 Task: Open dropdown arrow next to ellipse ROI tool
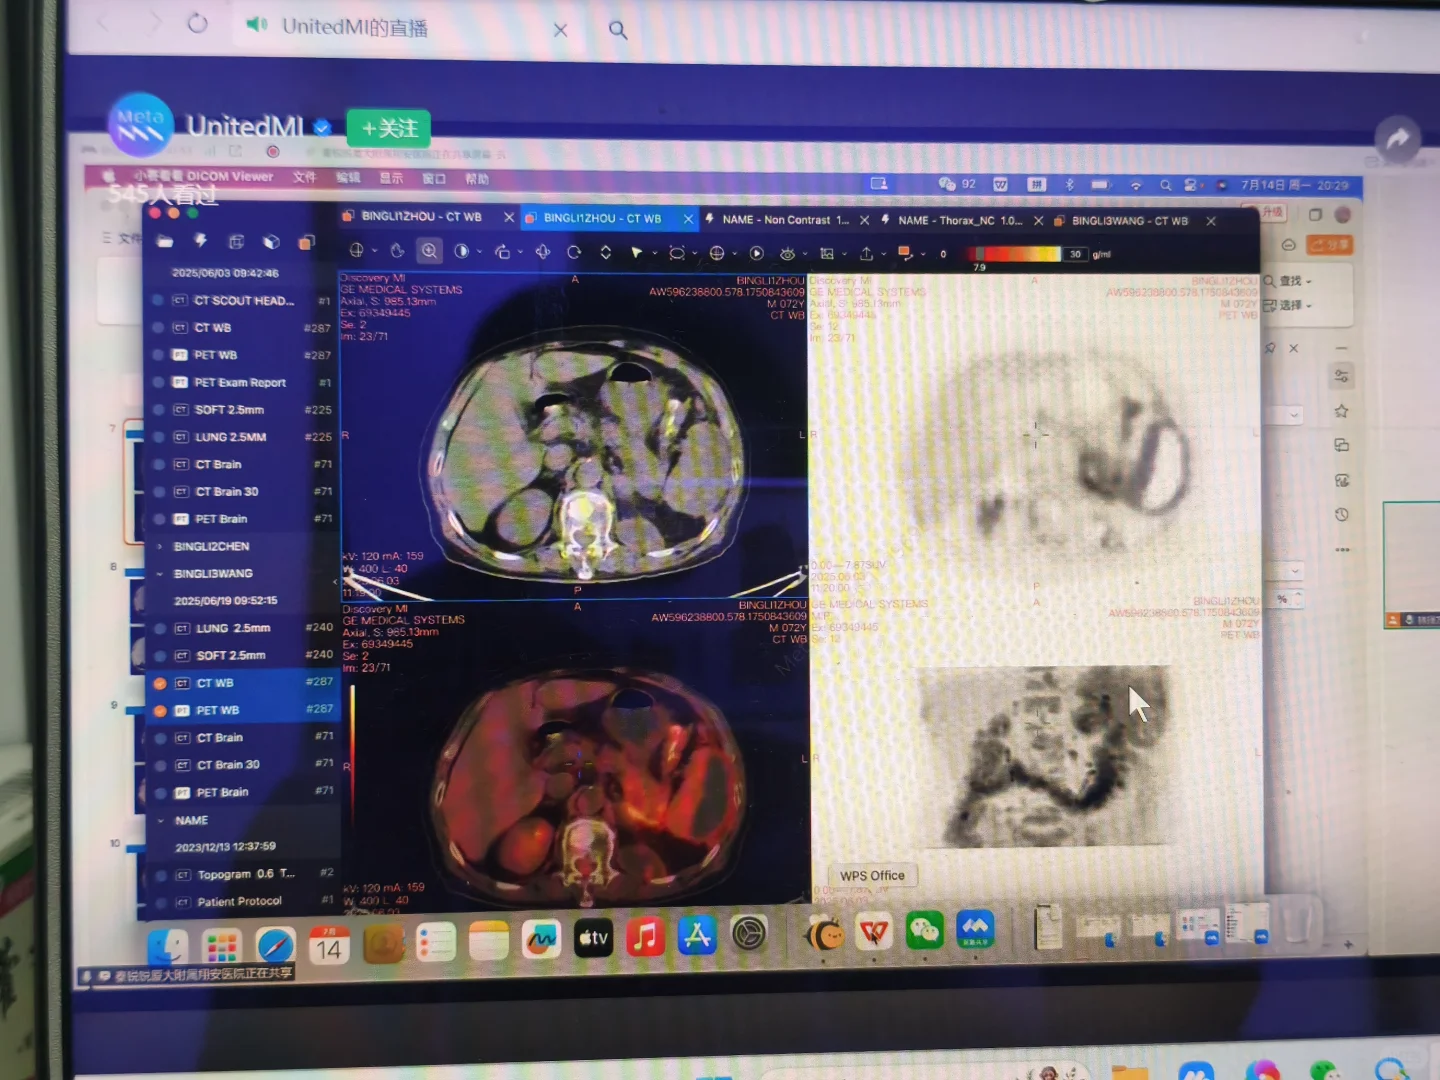pyautogui.click(x=694, y=253)
